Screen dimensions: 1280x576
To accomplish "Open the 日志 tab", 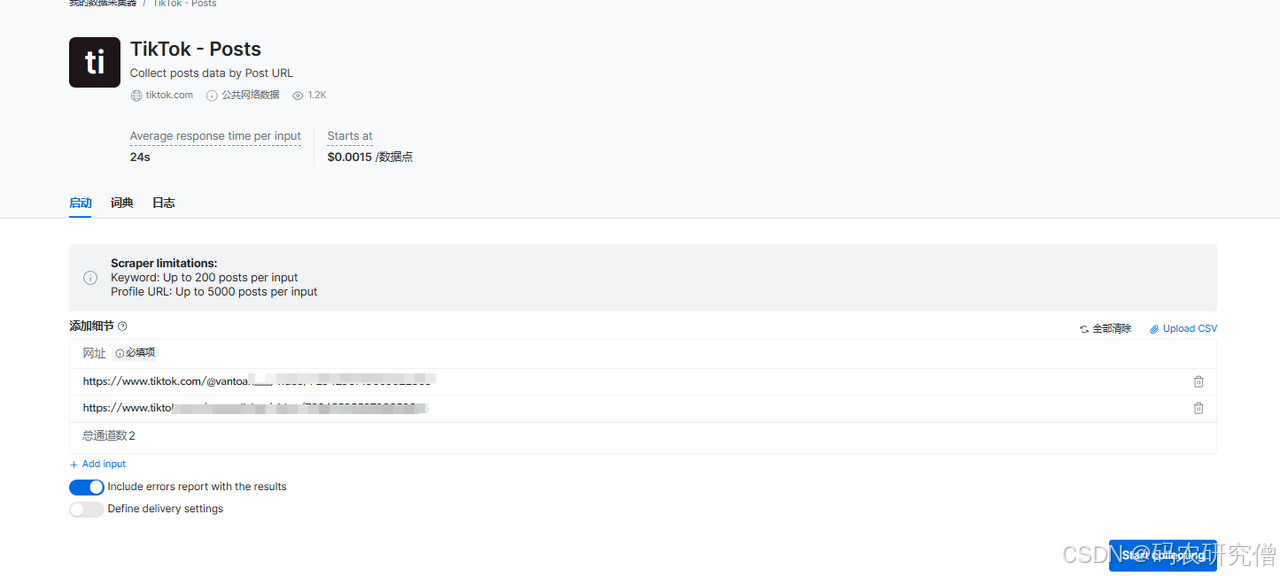I will 164,203.
